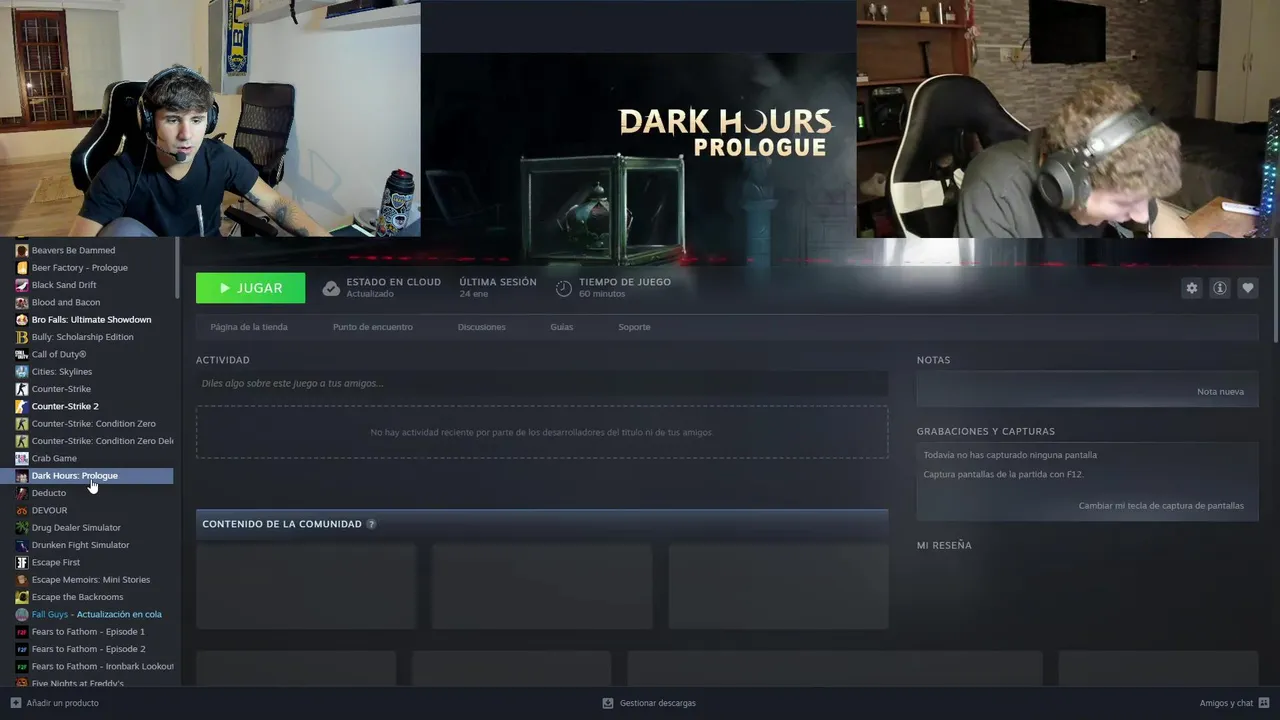Click the Escape the Backrooms icon
Screen dimensions: 1280x720
pos(22,597)
